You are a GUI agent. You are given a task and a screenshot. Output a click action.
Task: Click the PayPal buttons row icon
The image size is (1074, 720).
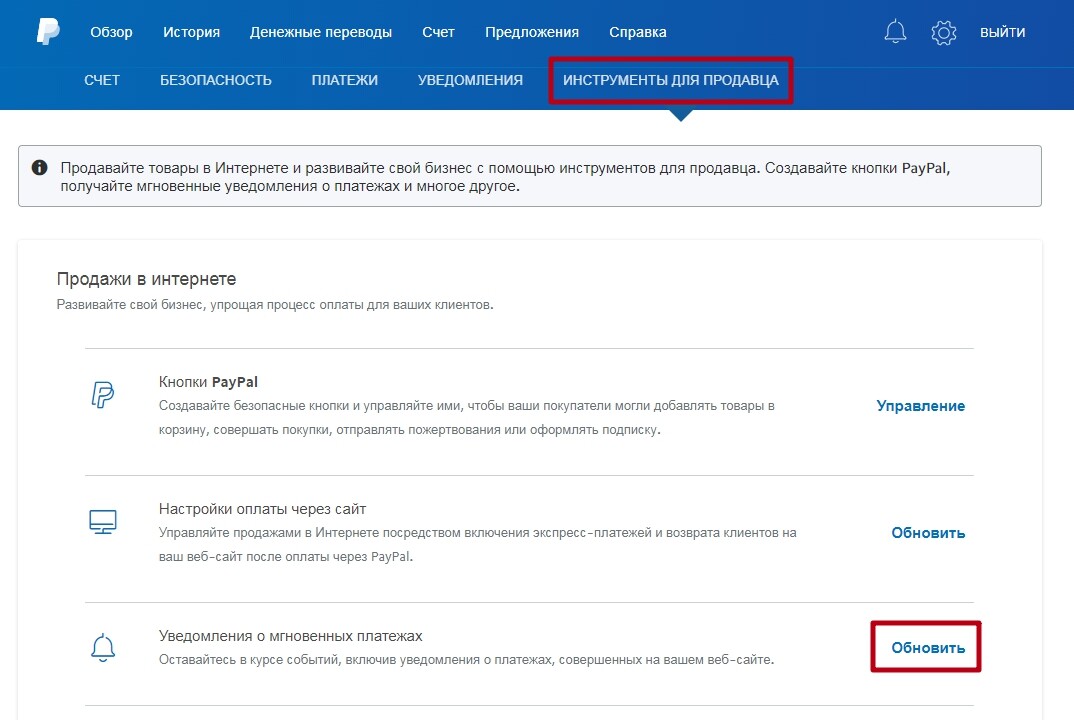point(103,395)
